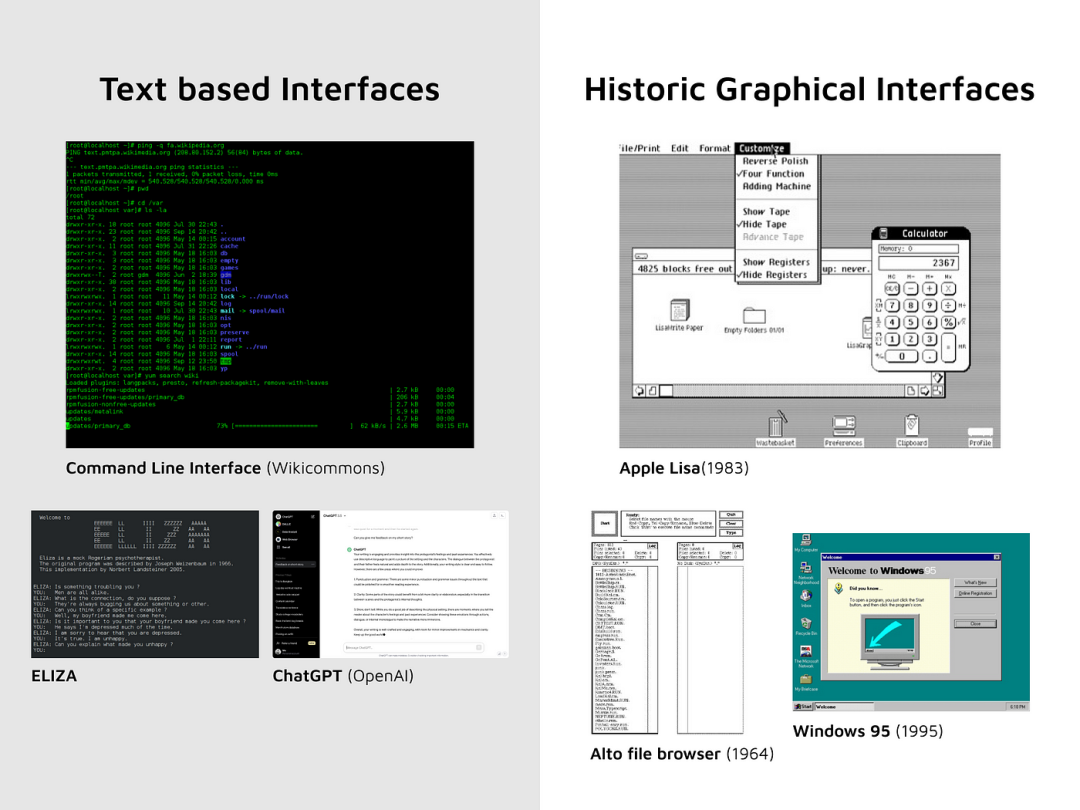The image size is (1080, 810).
Task: Click the Windows 95 Start button
Action: pyautogui.click(x=803, y=707)
